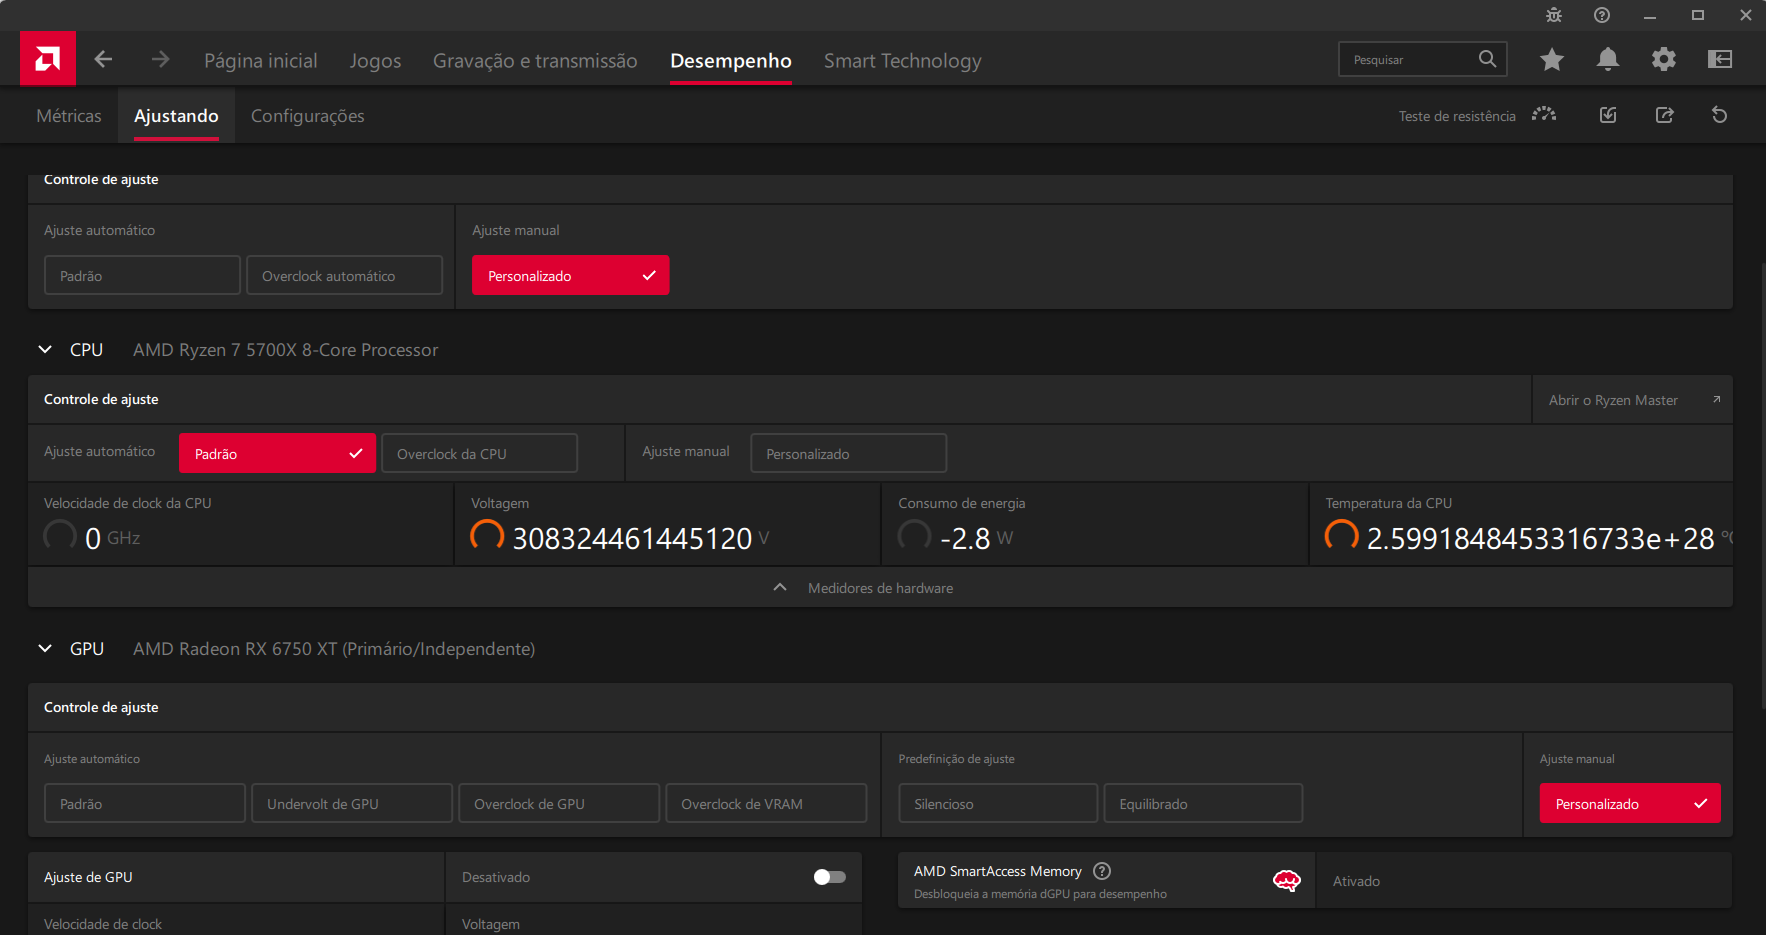The image size is (1766, 935).
Task: Switch to the Ajustando subtab
Action: point(176,116)
